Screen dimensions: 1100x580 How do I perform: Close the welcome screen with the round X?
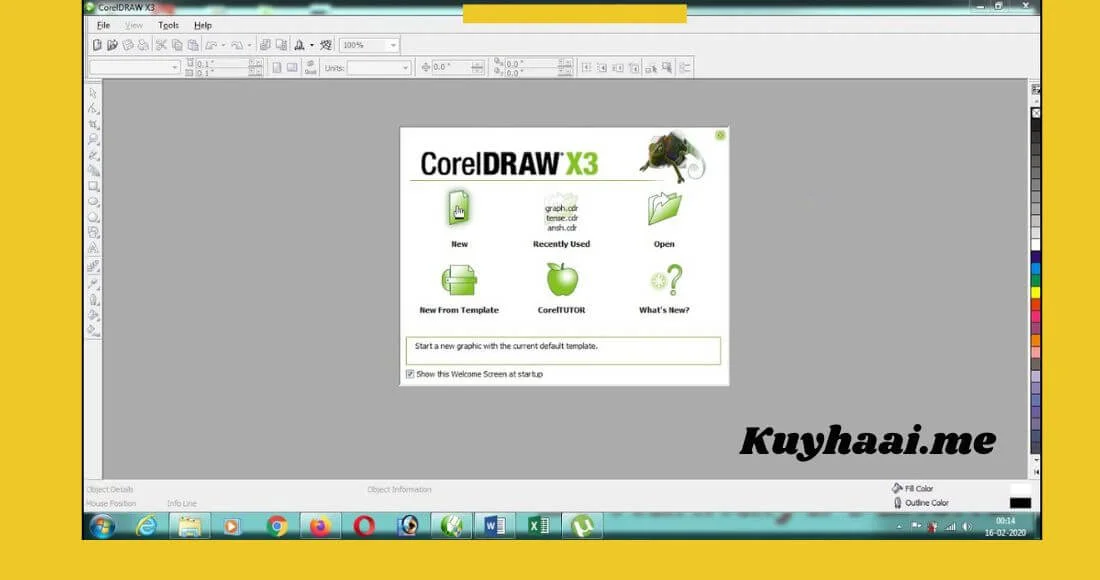coord(720,135)
